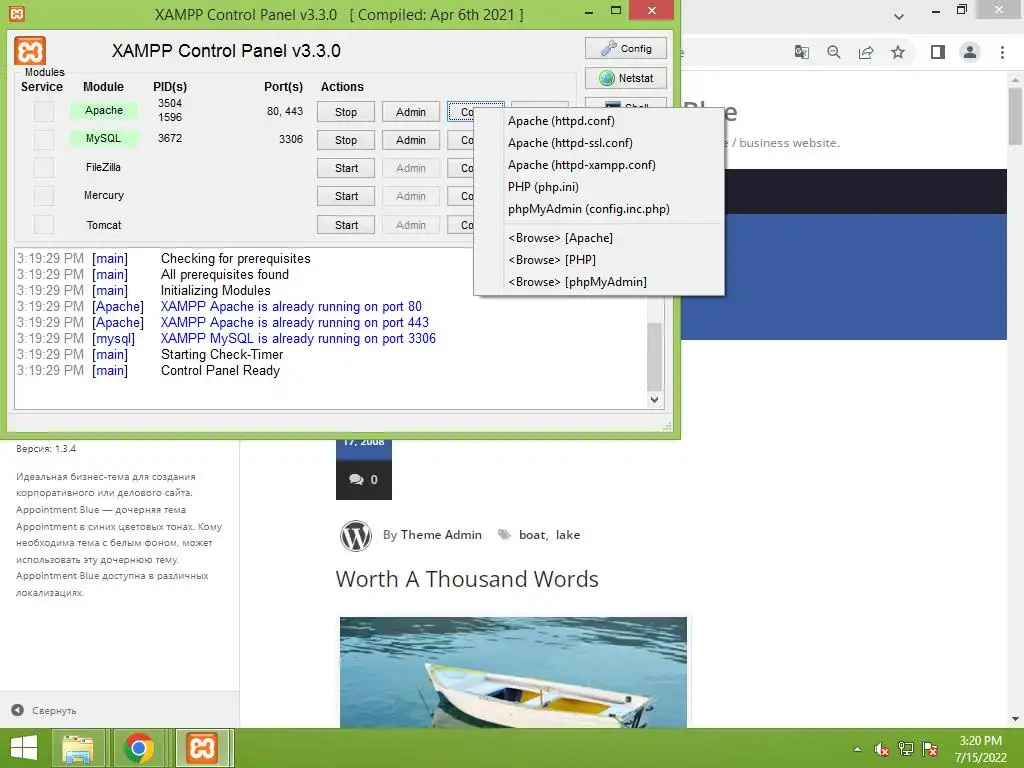Open the MySQL Admin page
The height and width of the screenshot is (768, 1024).
point(411,140)
